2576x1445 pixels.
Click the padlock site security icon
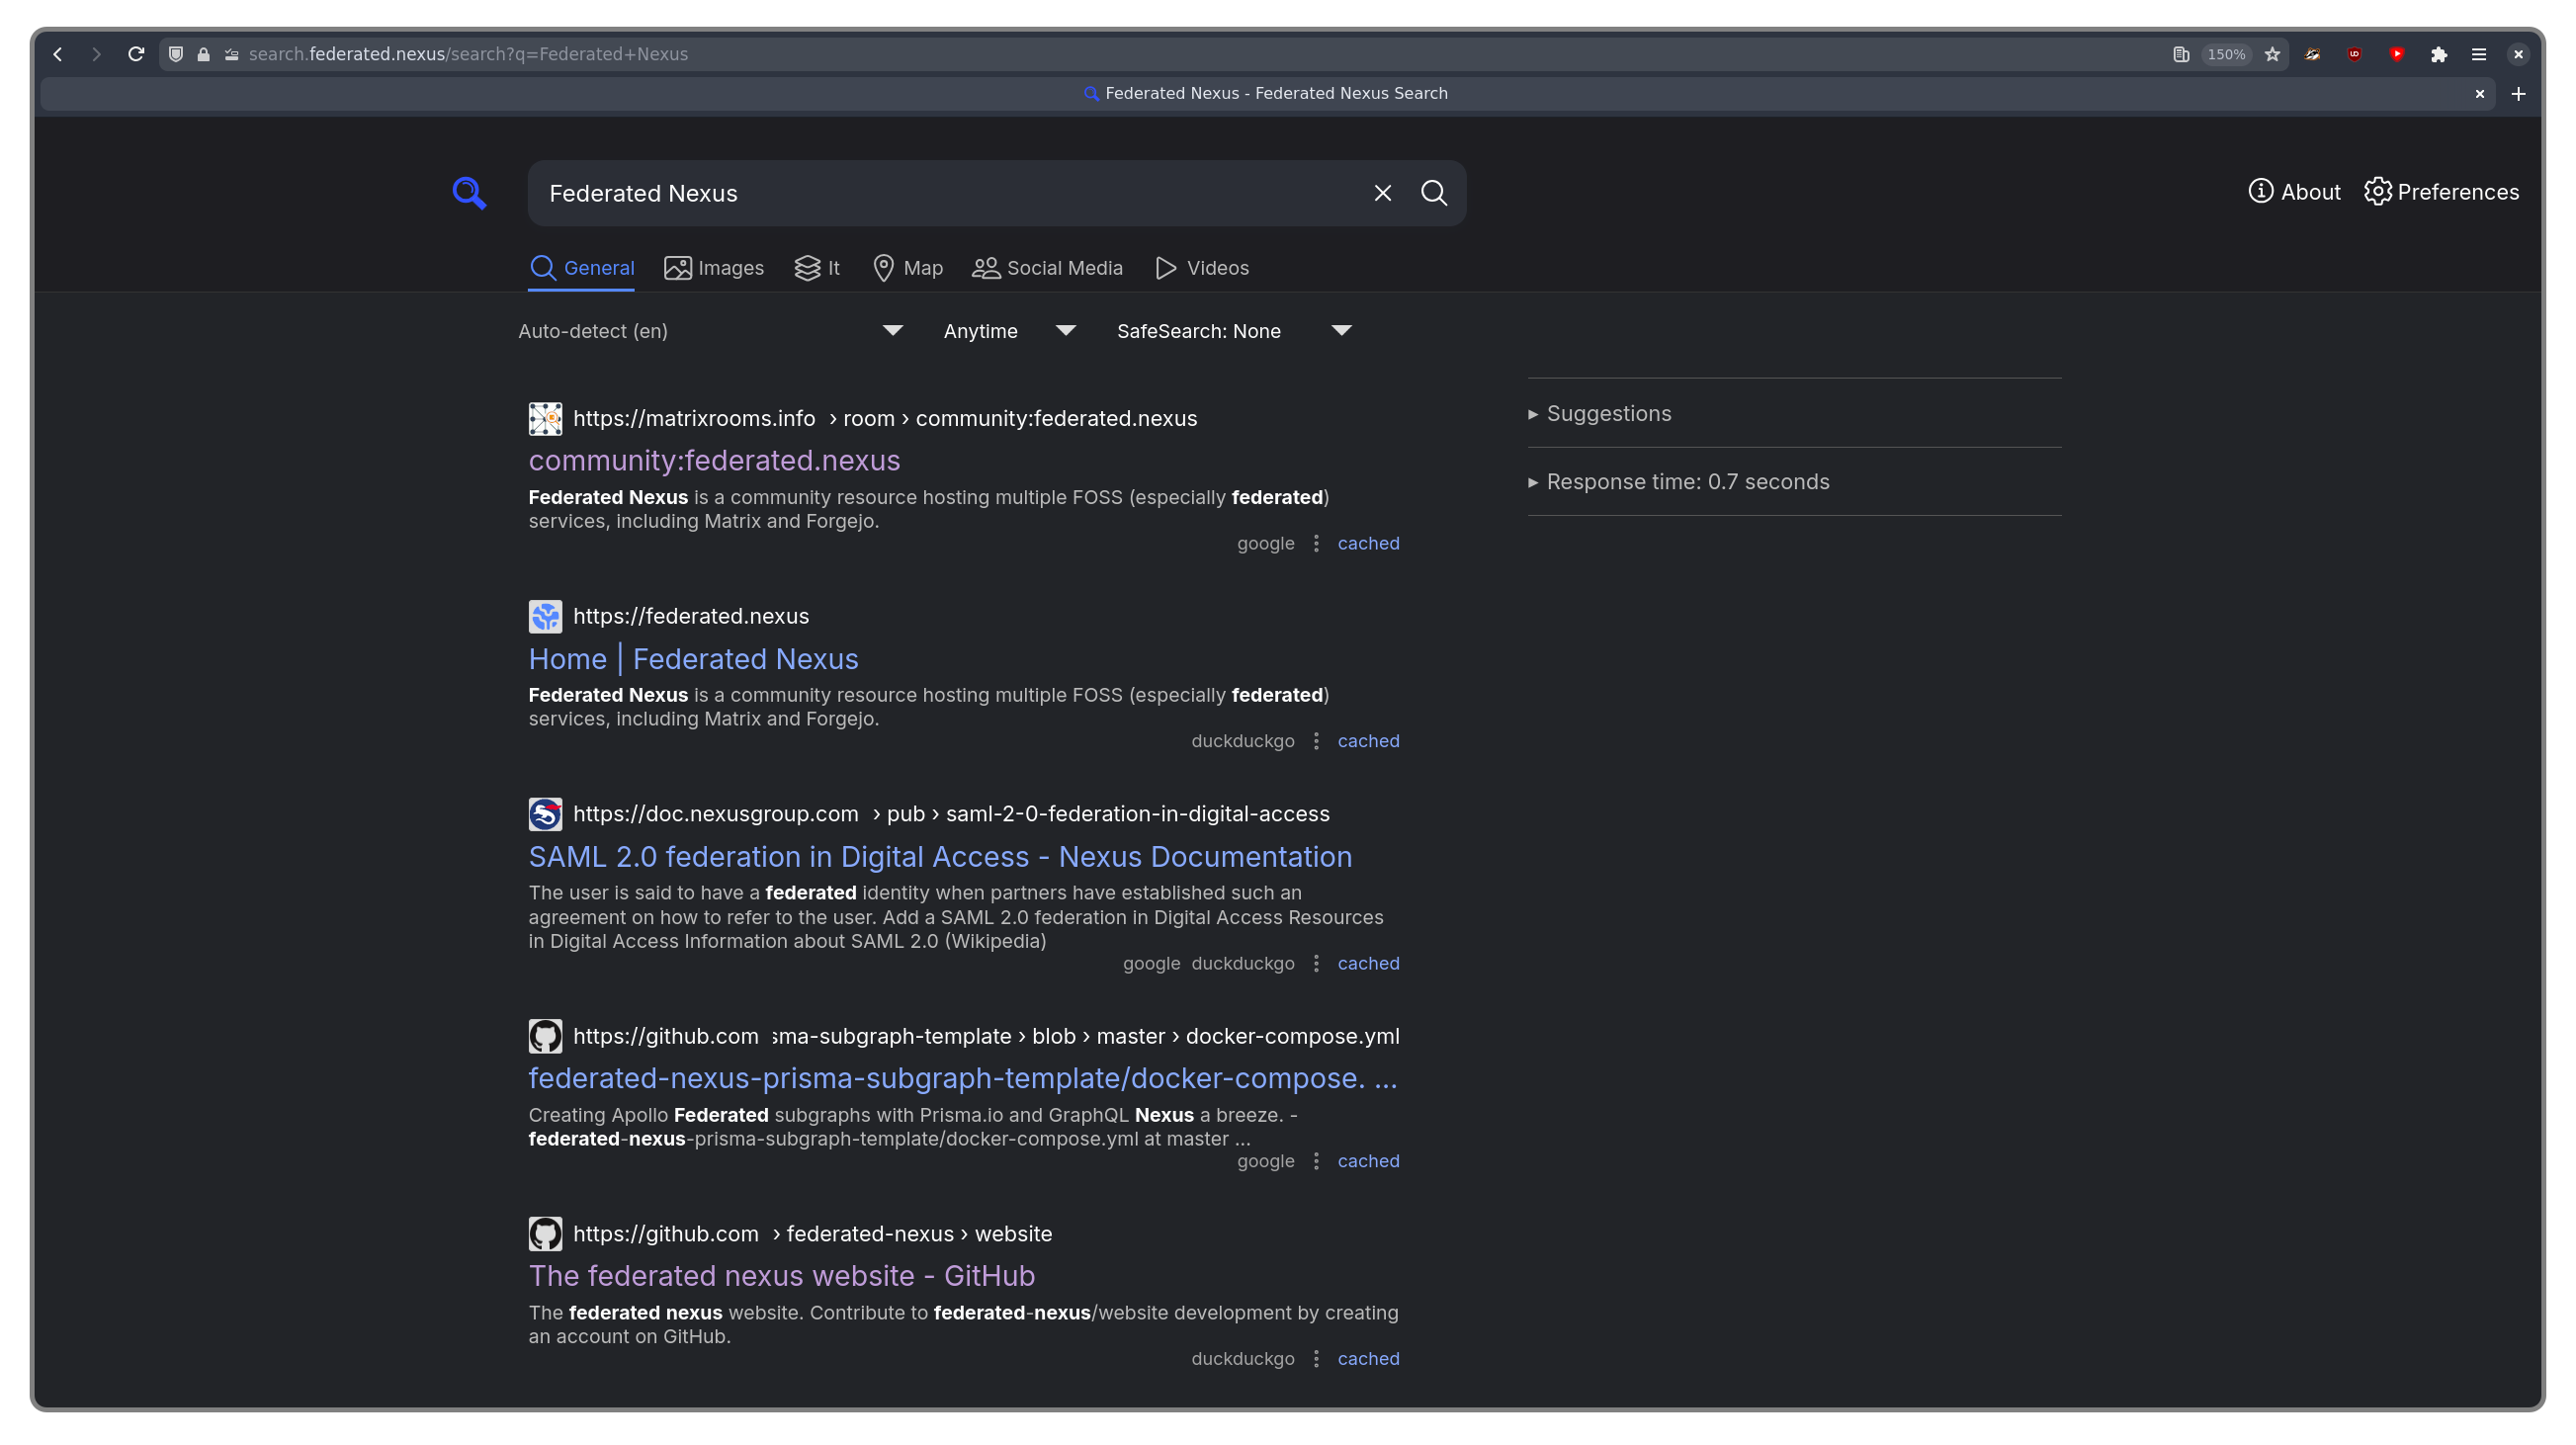coord(204,54)
